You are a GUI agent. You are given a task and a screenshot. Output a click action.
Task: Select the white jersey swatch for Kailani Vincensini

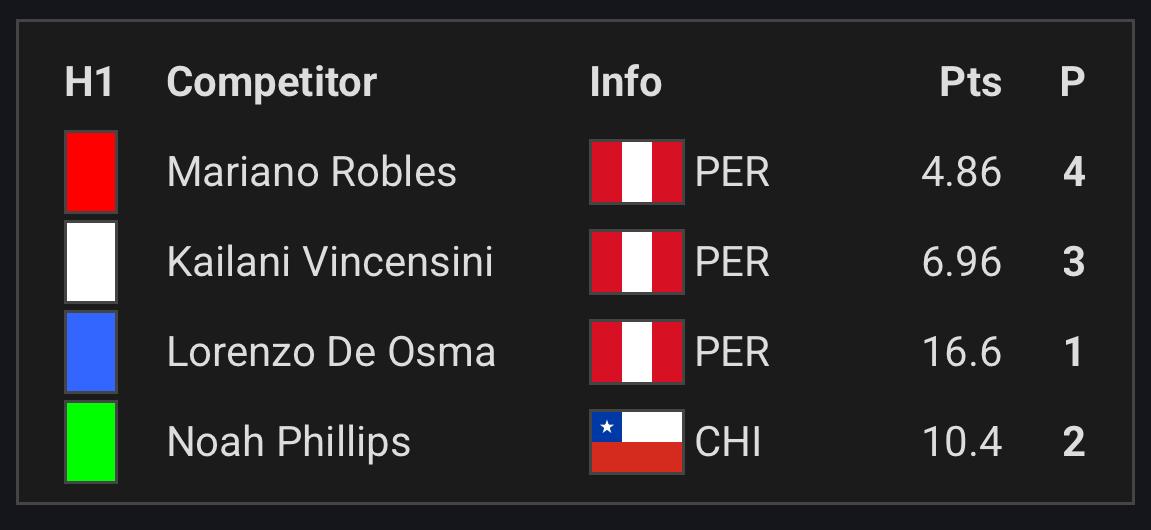click(x=91, y=262)
